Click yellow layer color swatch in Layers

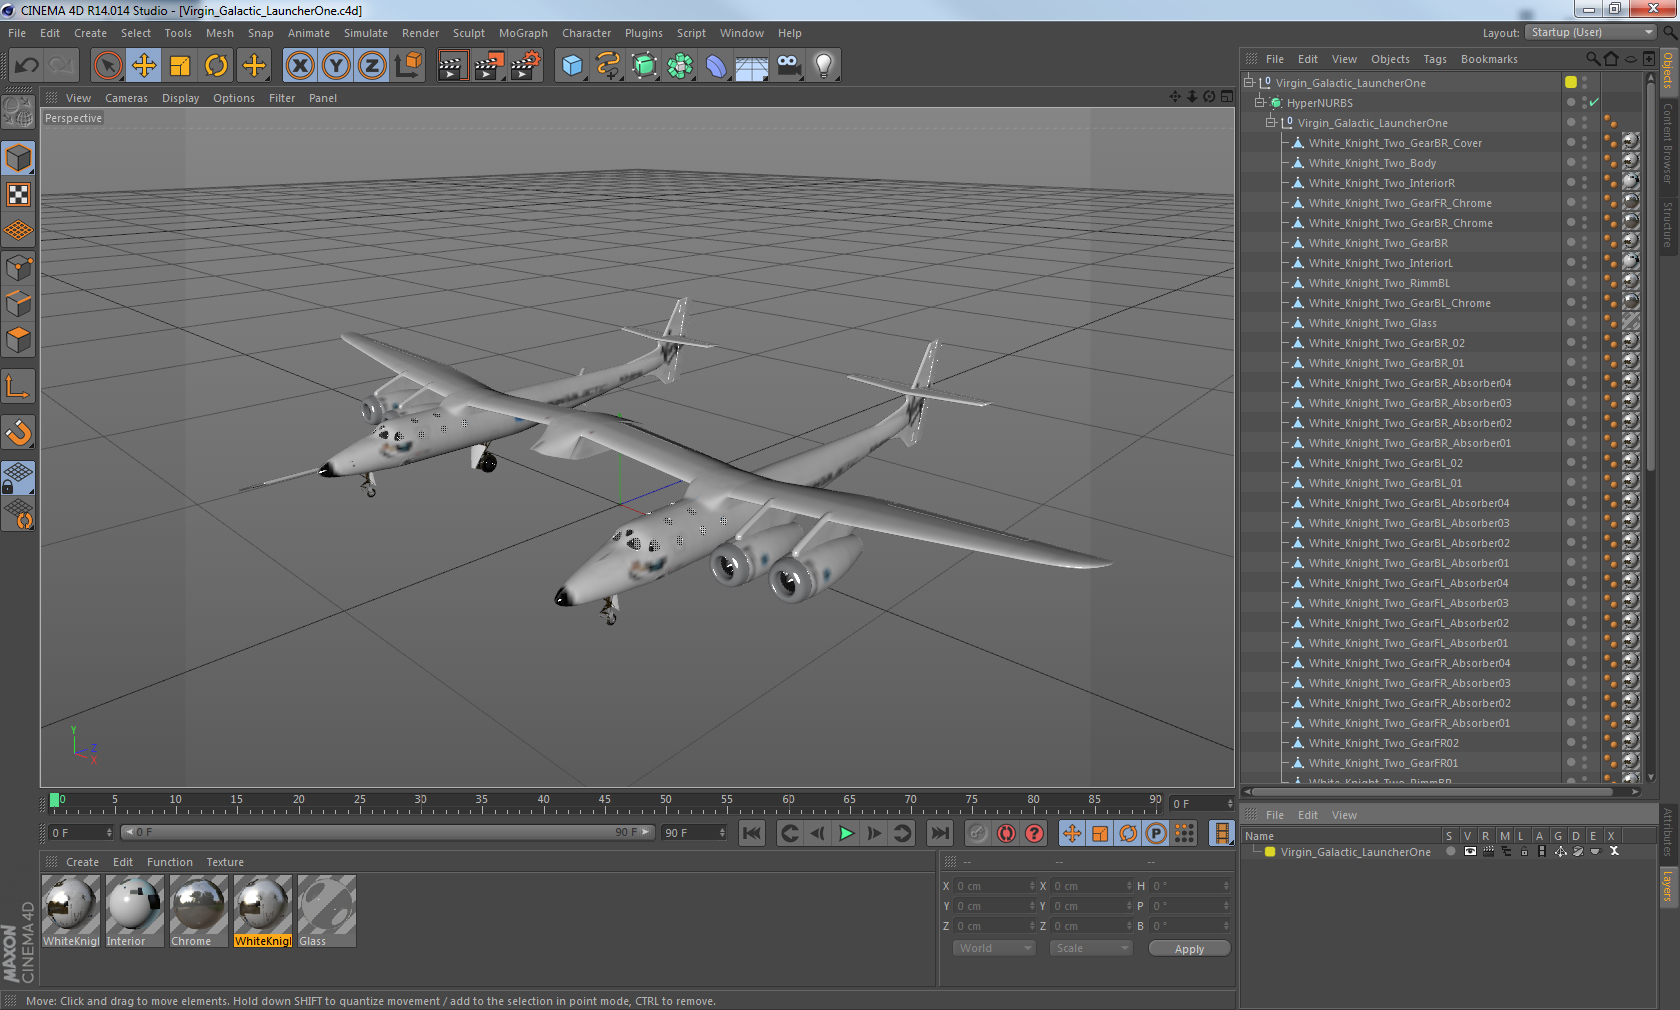coord(1270,852)
